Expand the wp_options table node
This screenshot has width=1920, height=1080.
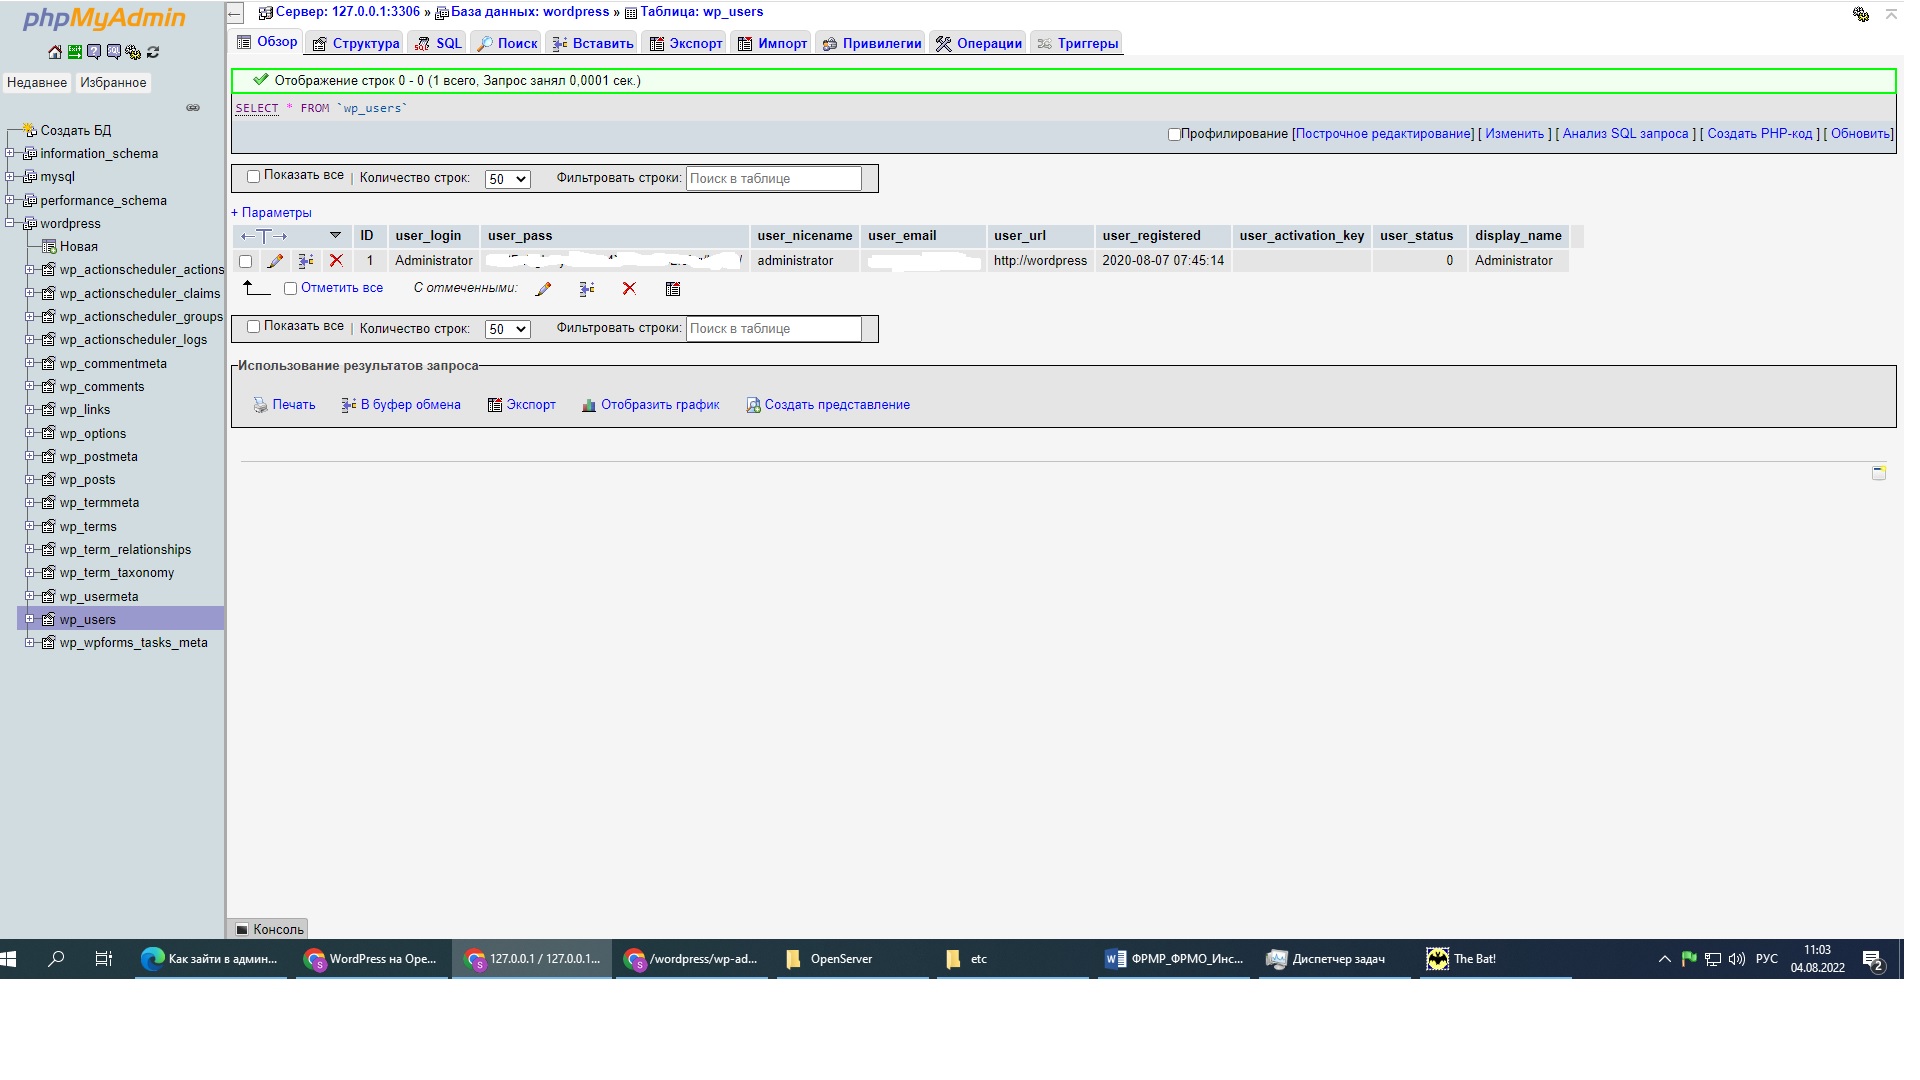pyautogui.click(x=30, y=433)
